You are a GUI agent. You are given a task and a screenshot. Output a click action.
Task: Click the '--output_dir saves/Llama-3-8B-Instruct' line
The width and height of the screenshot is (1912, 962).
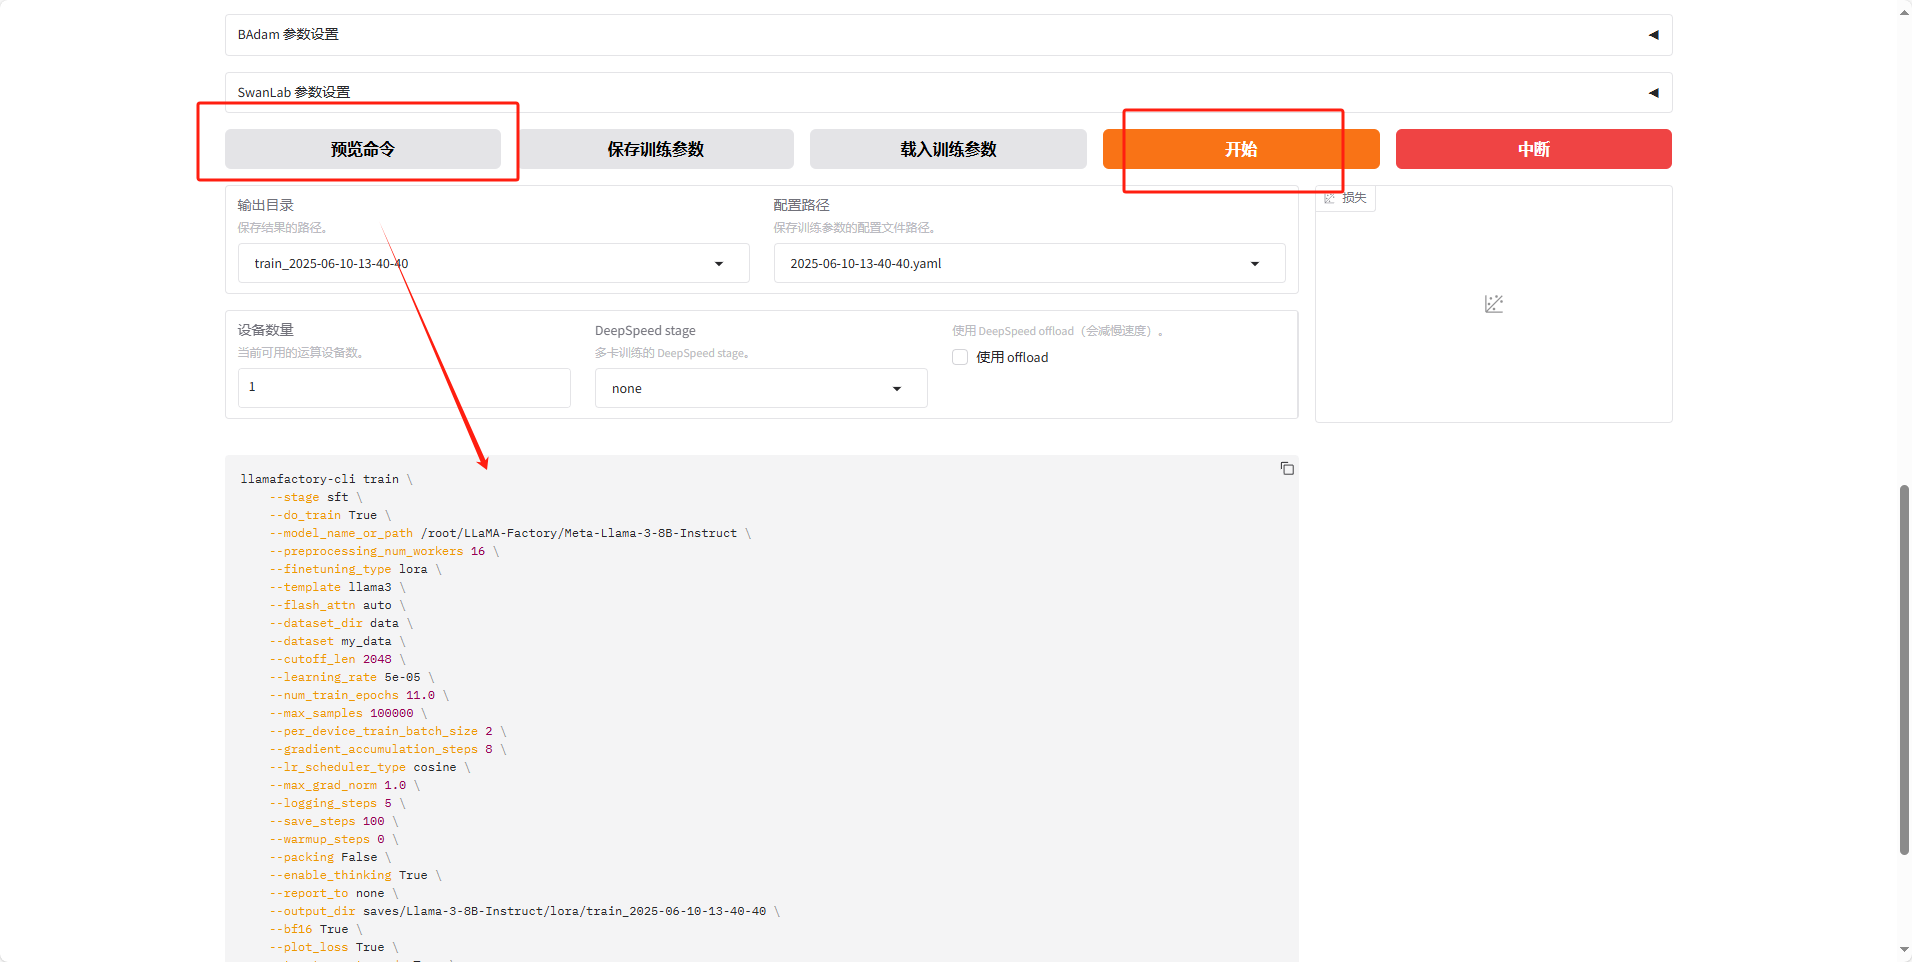(x=524, y=911)
